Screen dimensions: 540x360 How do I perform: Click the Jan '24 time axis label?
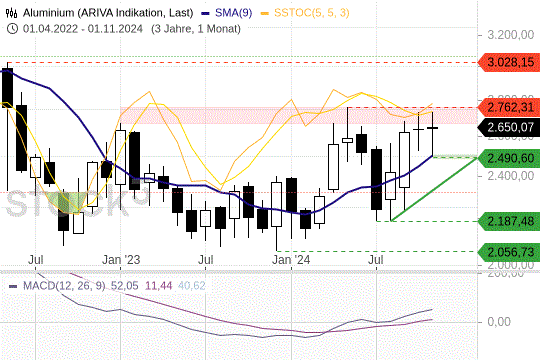pyautogui.click(x=291, y=260)
